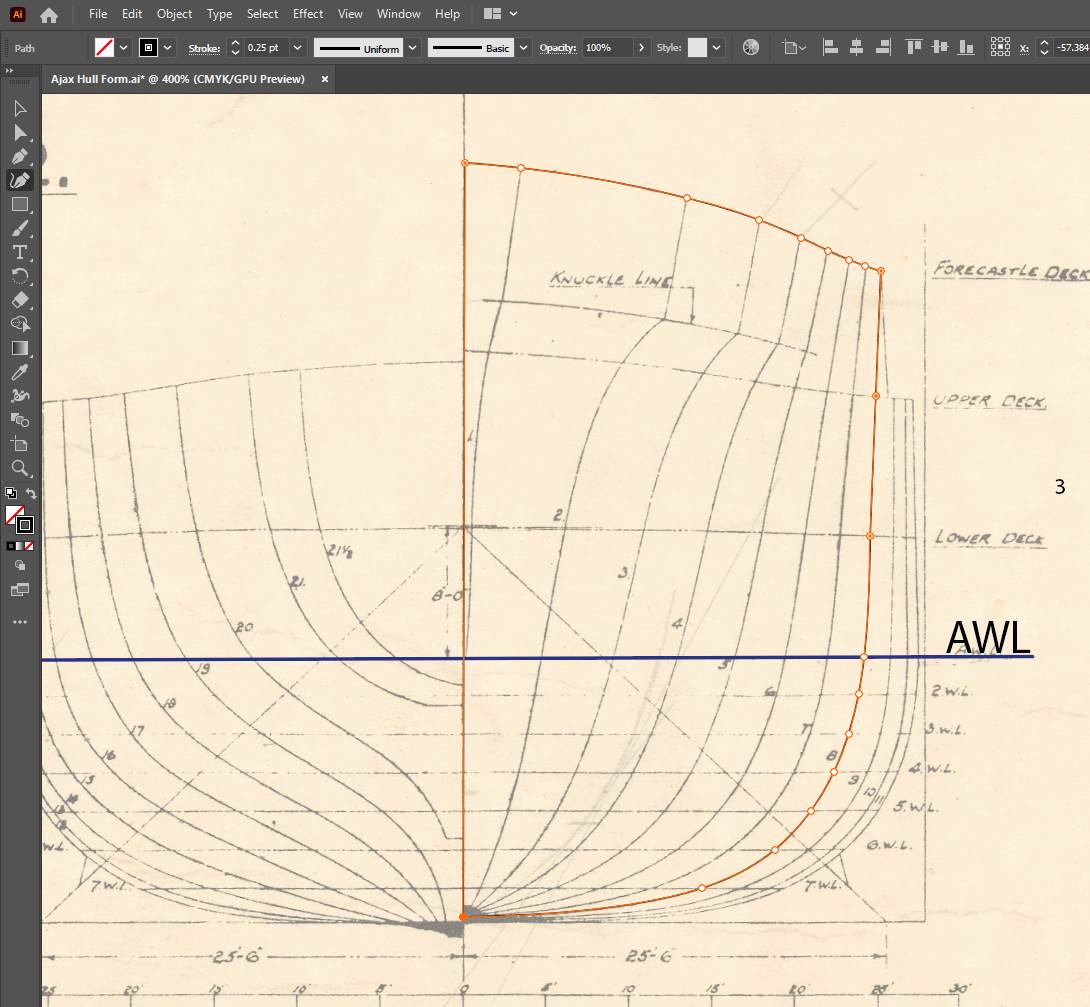
Task: Set paint mode to None
Action: click(29, 546)
